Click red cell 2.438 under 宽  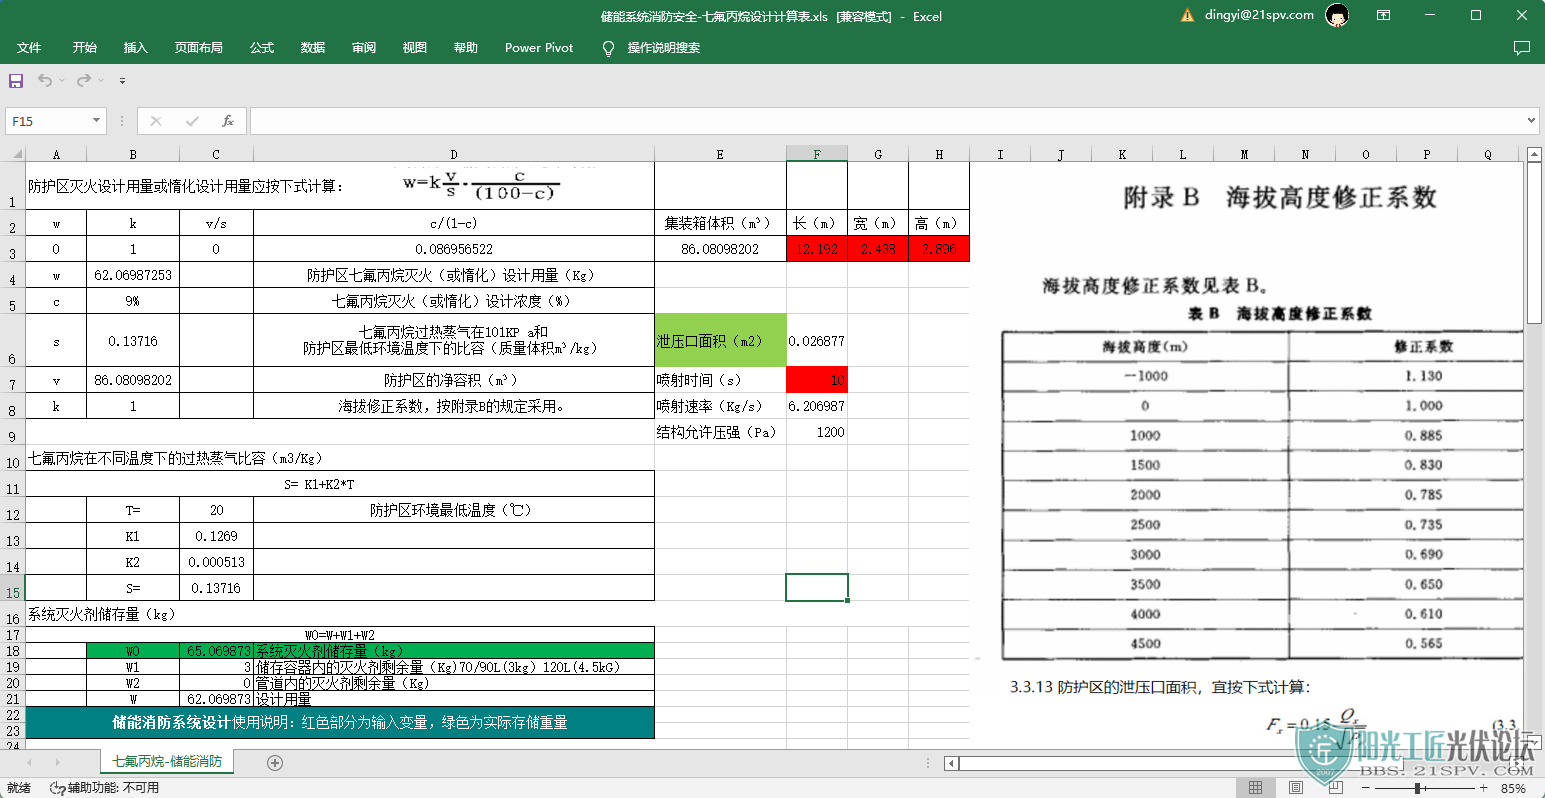point(878,249)
